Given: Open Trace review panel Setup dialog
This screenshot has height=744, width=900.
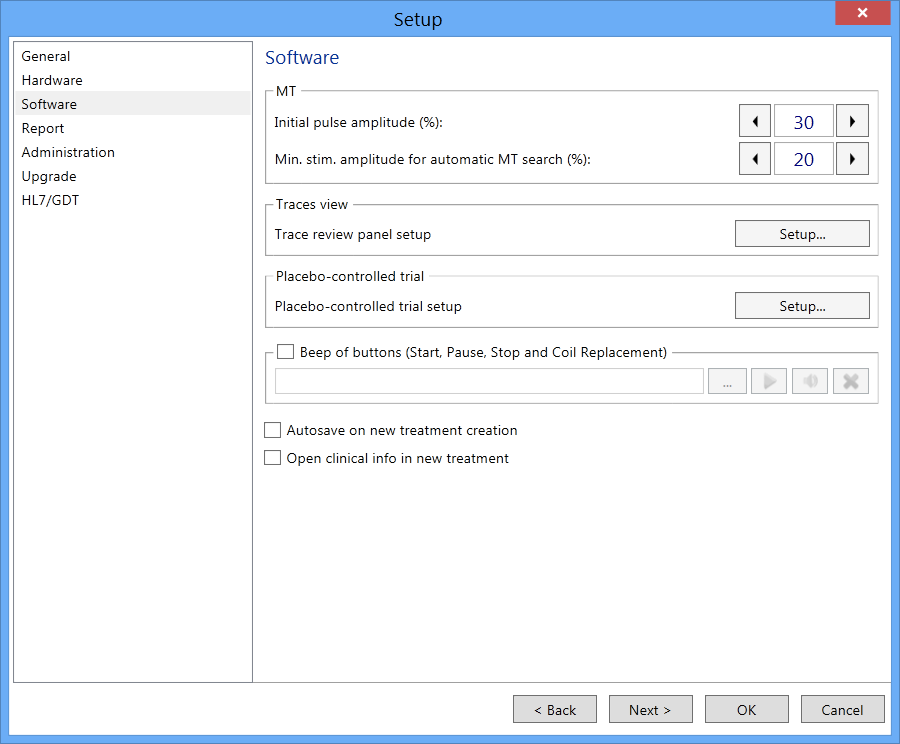Looking at the screenshot, I should (802, 234).
